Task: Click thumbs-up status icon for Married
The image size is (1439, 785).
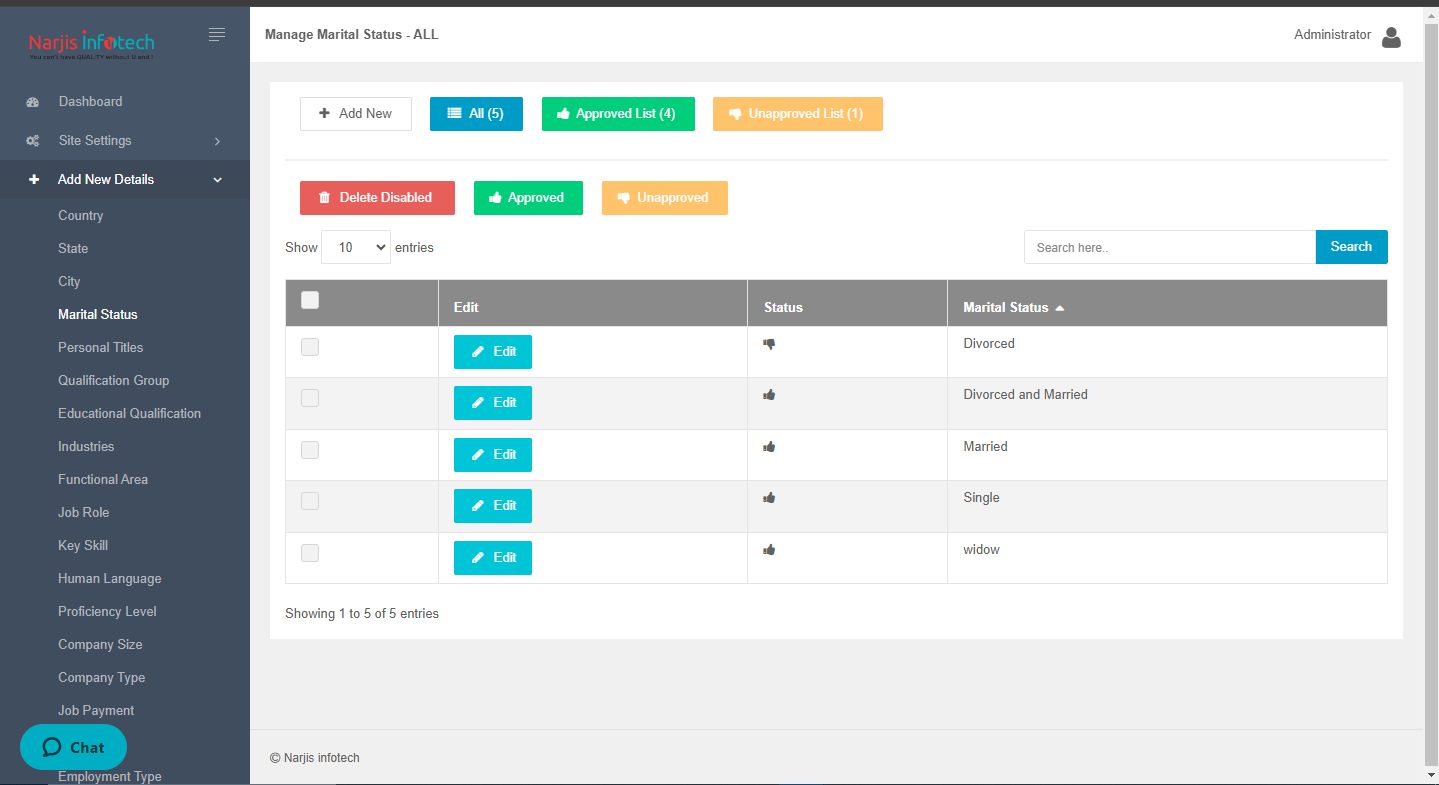Action: coord(769,447)
